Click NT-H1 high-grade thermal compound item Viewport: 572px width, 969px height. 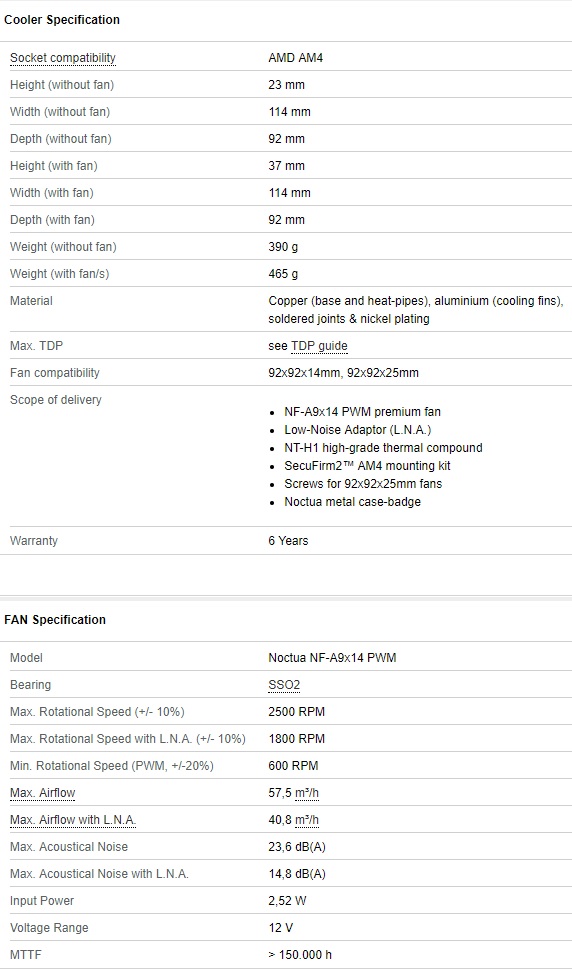pyautogui.click(x=383, y=447)
